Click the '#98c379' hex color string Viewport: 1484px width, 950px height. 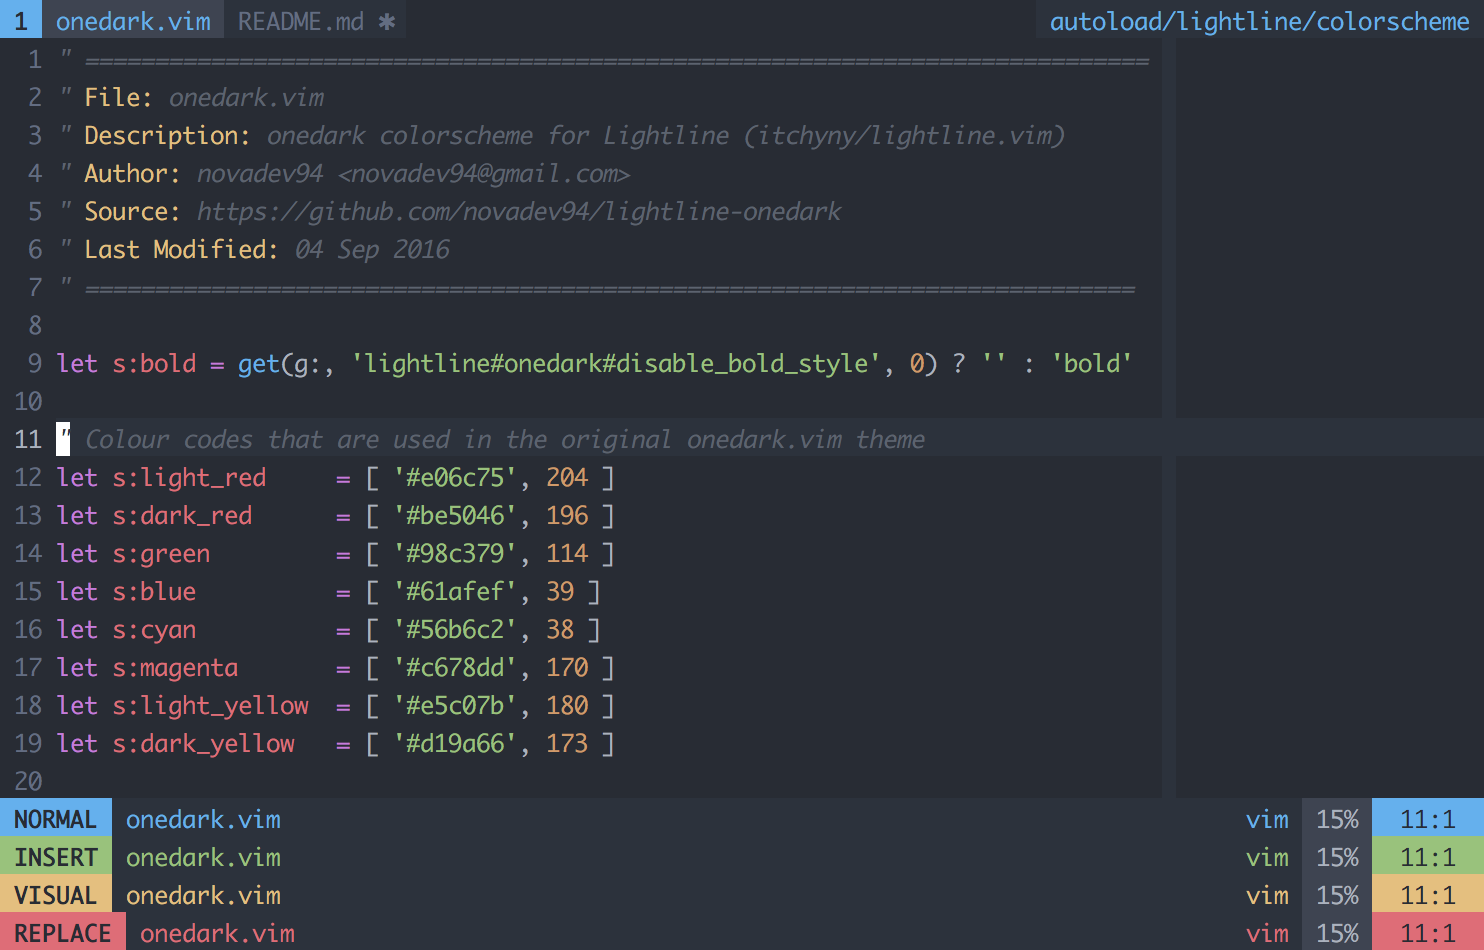click(x=456, y=553)
